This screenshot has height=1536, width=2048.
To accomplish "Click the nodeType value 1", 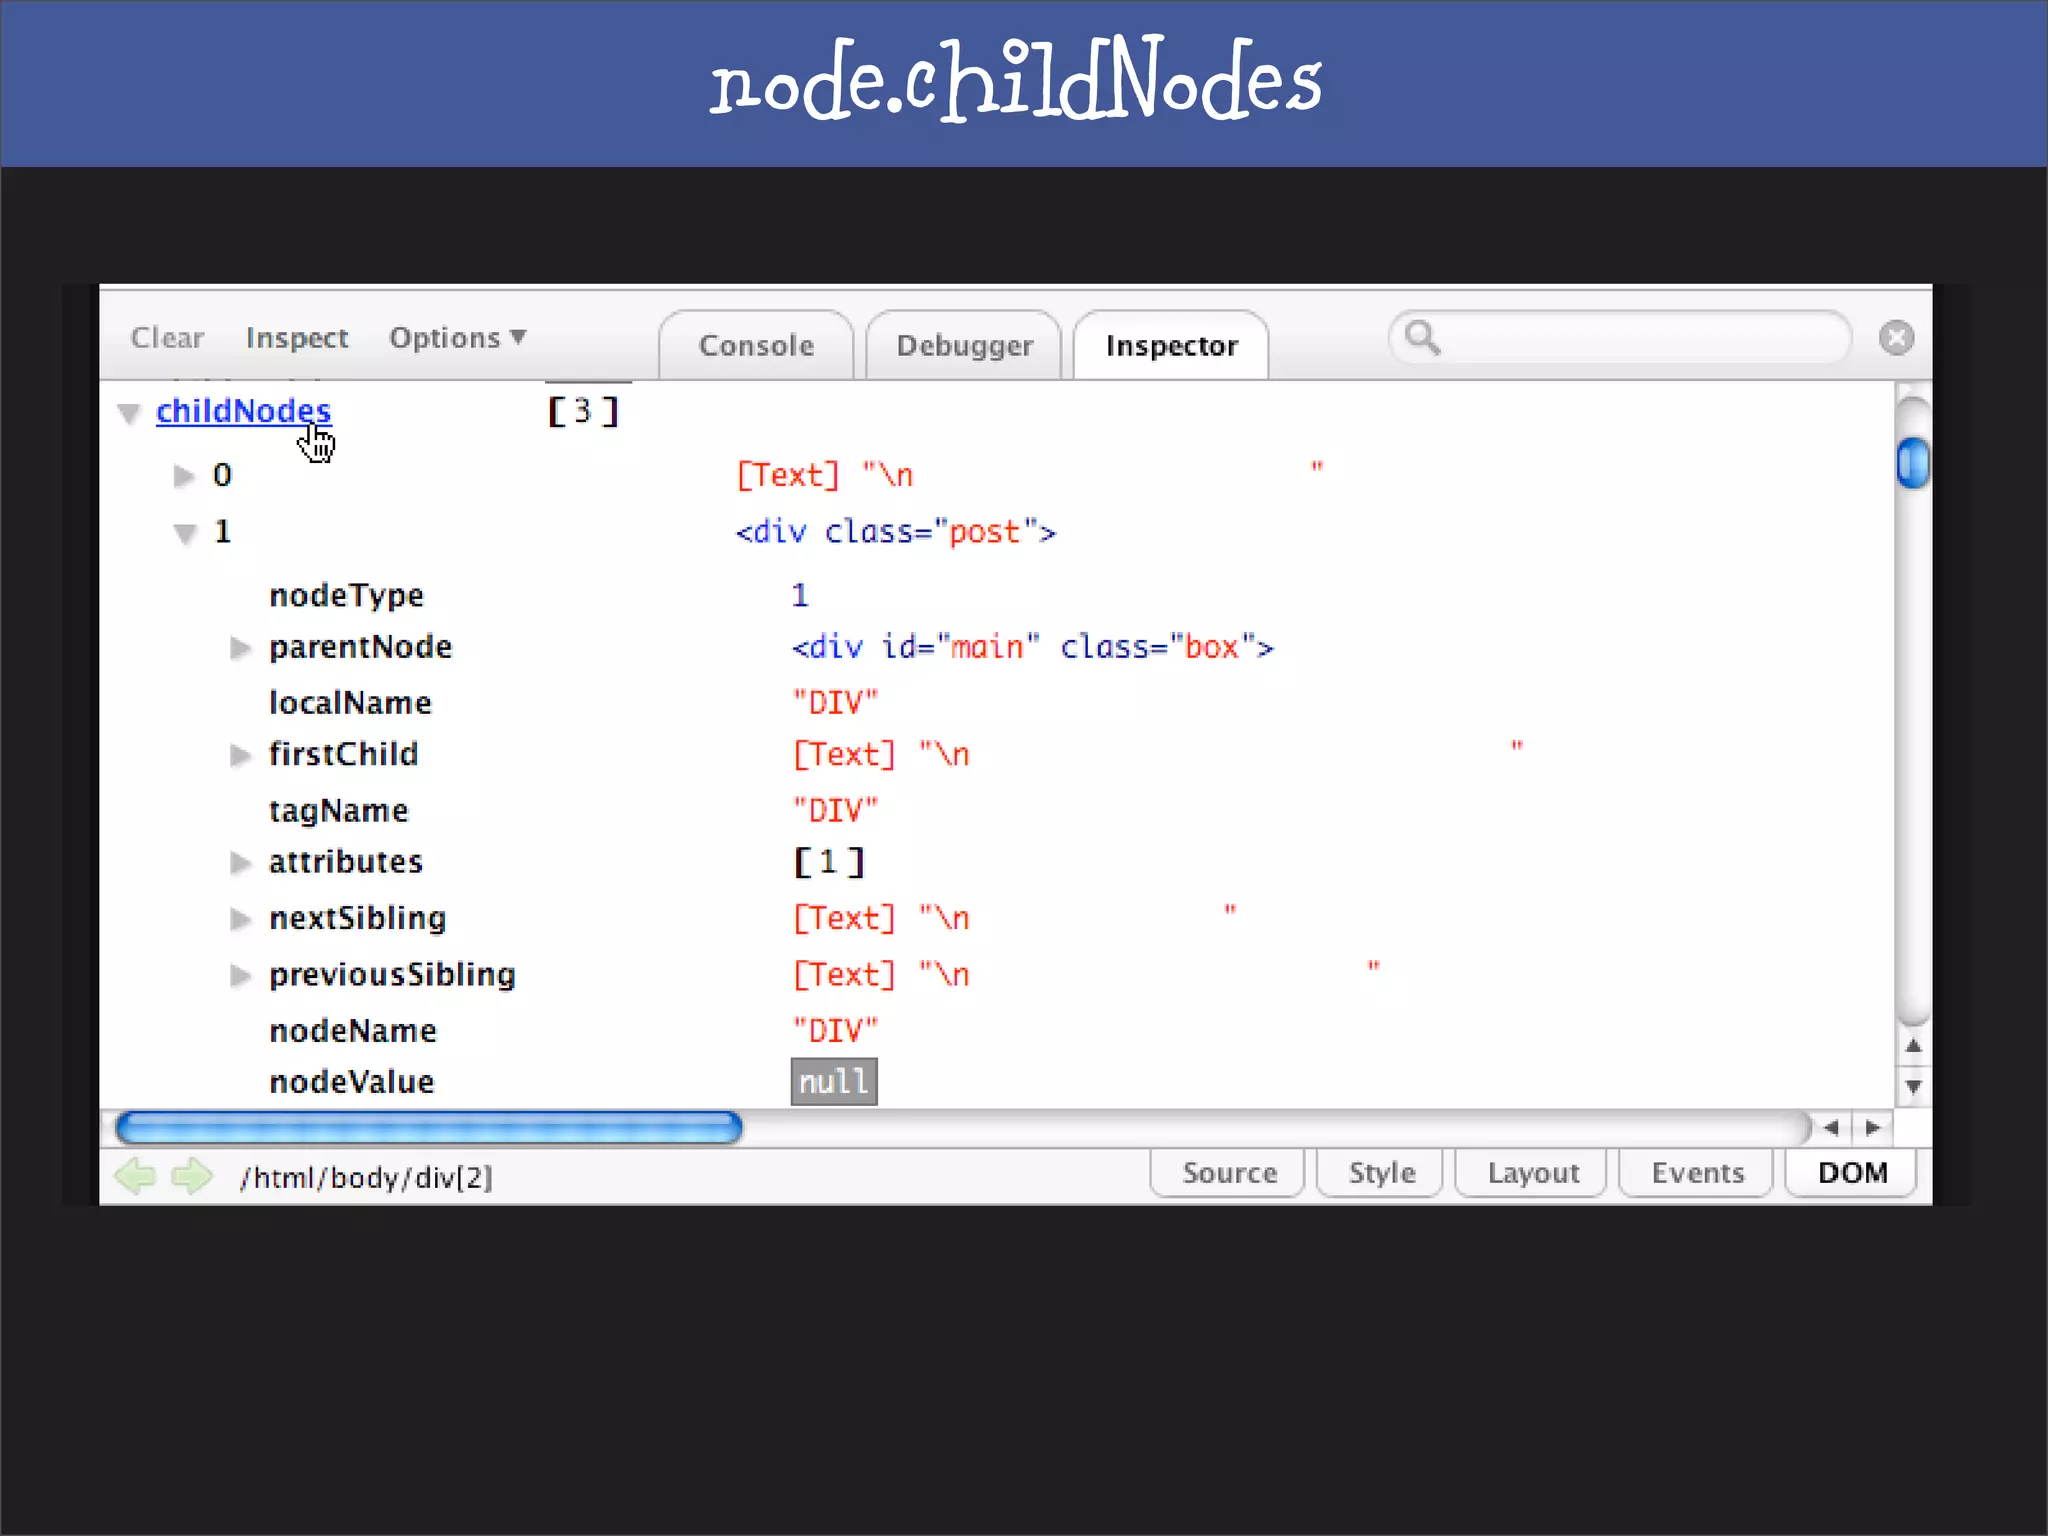I will [x=800, y=596].
